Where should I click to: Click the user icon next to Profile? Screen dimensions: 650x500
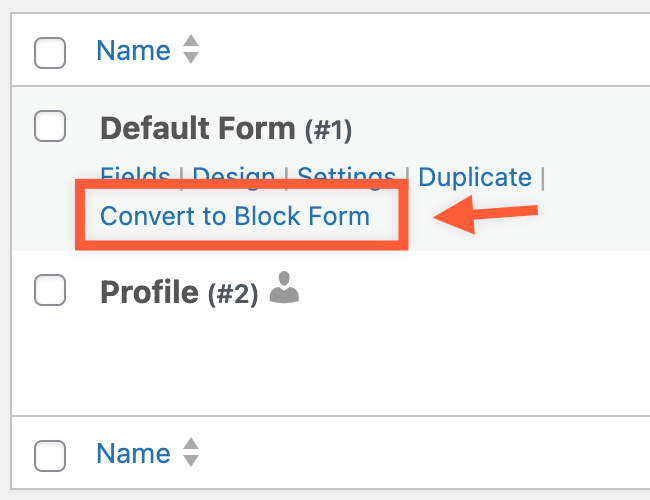(285, 289)
